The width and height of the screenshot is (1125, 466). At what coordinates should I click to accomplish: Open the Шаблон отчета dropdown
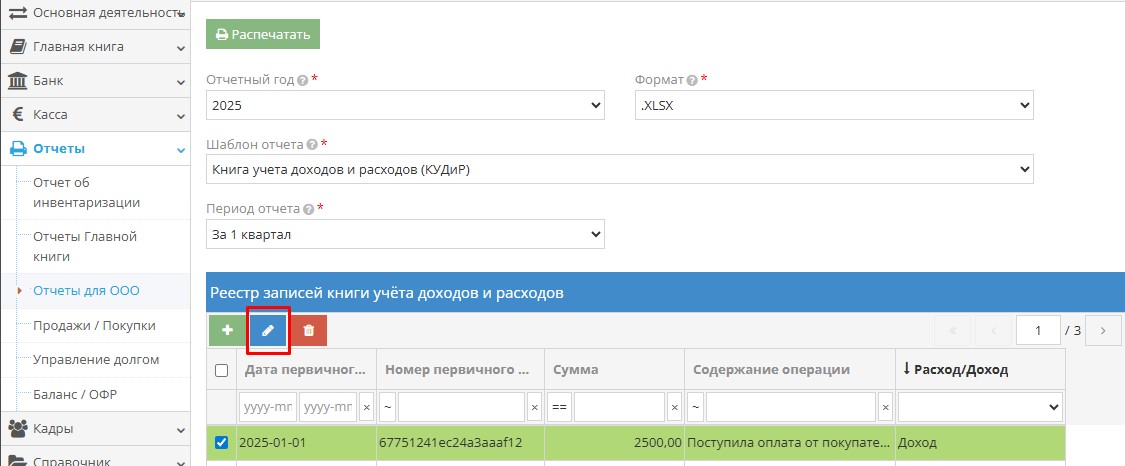pyautogui.click(x=619, y=170)
